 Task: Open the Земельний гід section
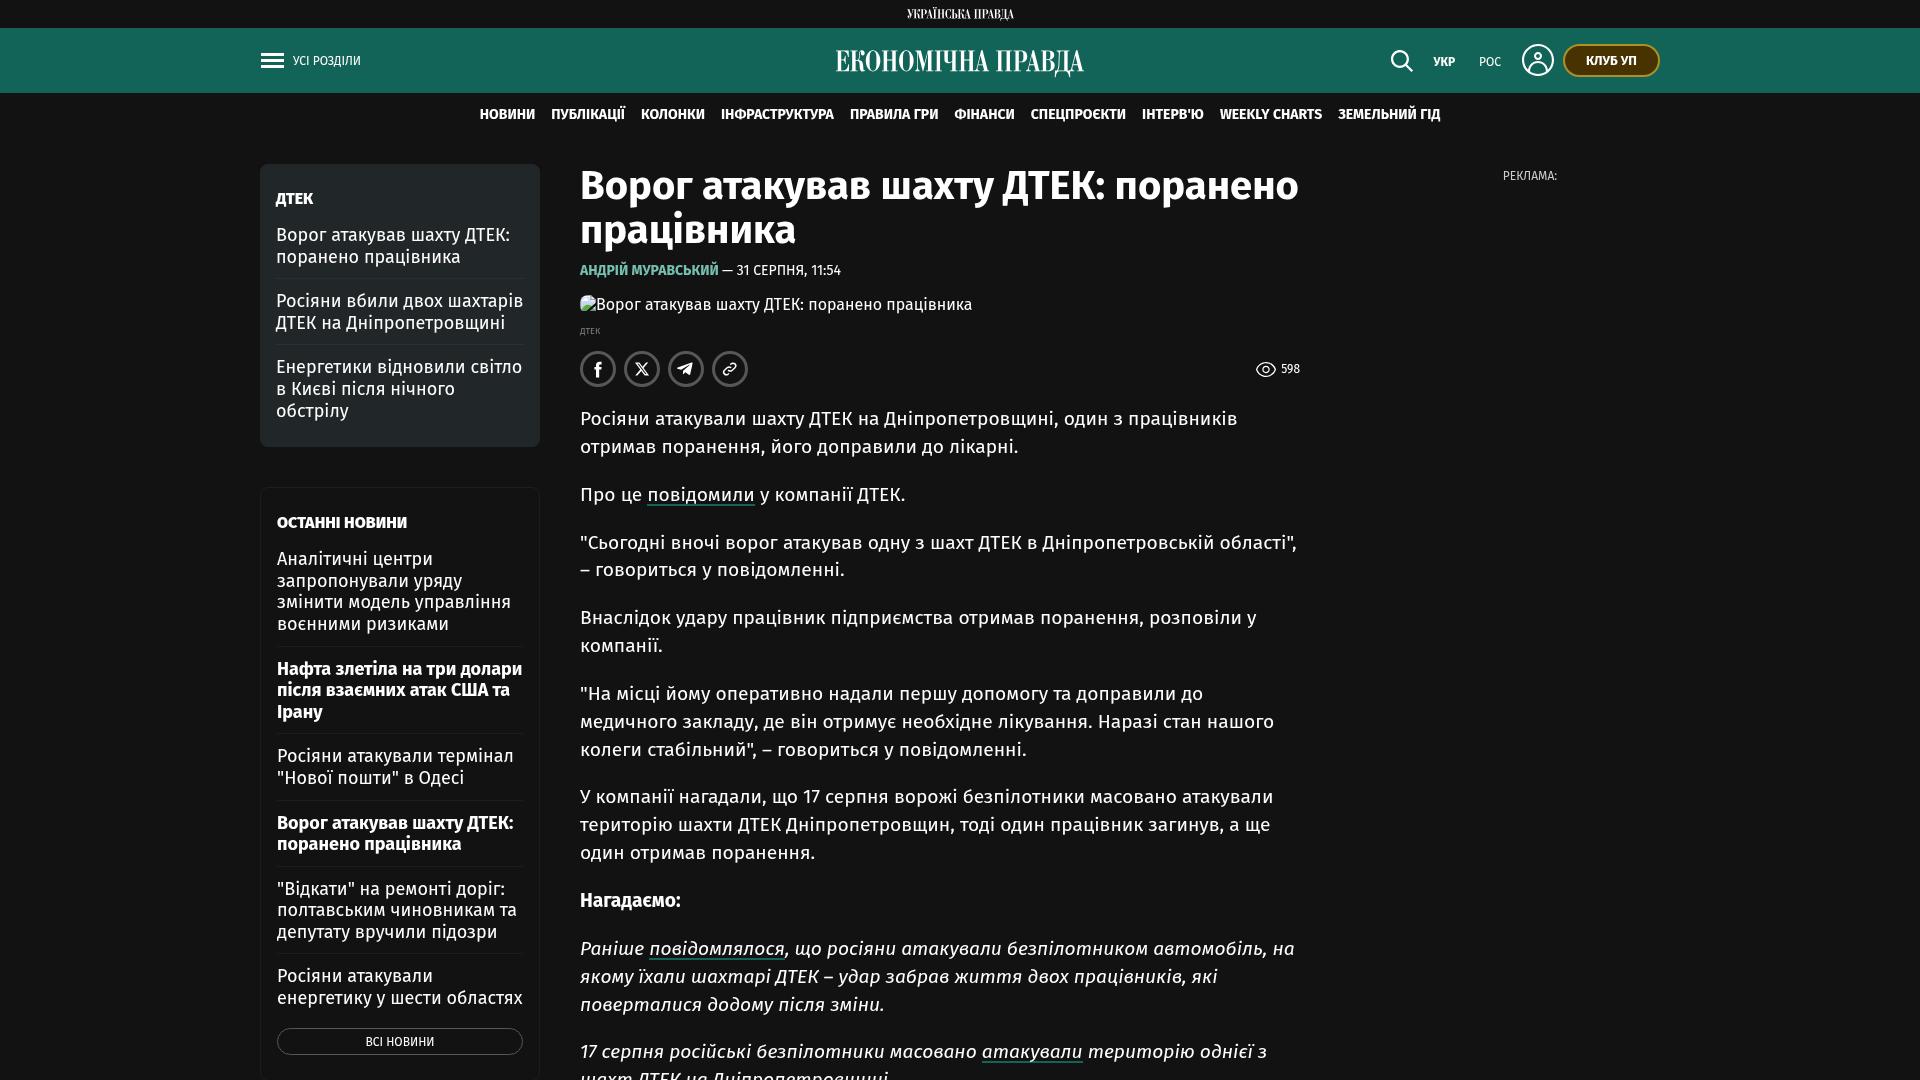coord(1389,115)
